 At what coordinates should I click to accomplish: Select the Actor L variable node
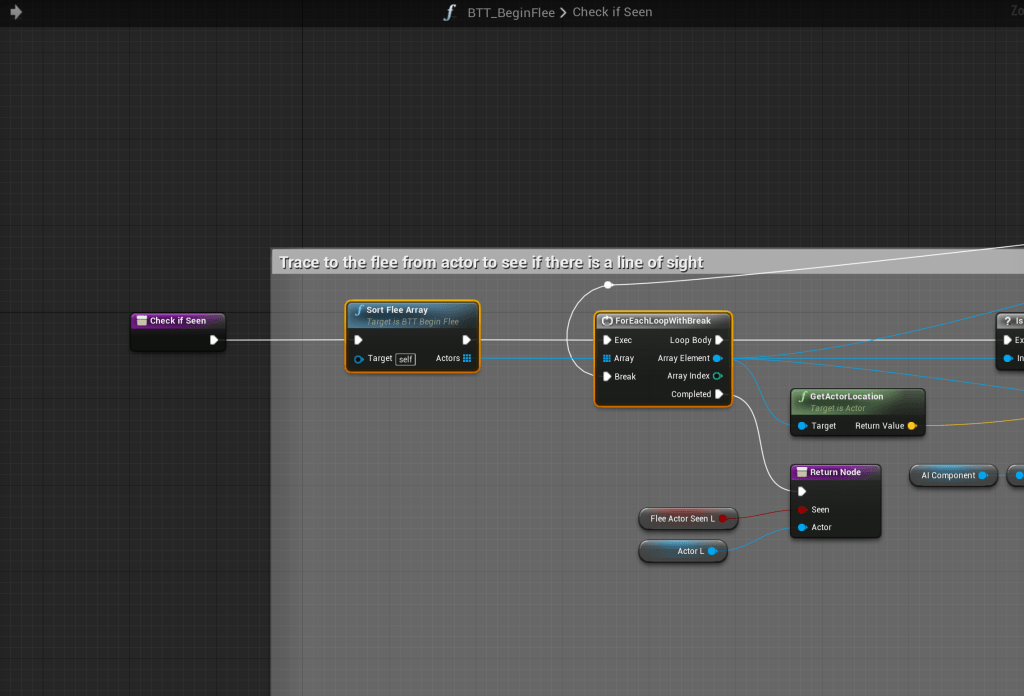(x=683, y=551)
